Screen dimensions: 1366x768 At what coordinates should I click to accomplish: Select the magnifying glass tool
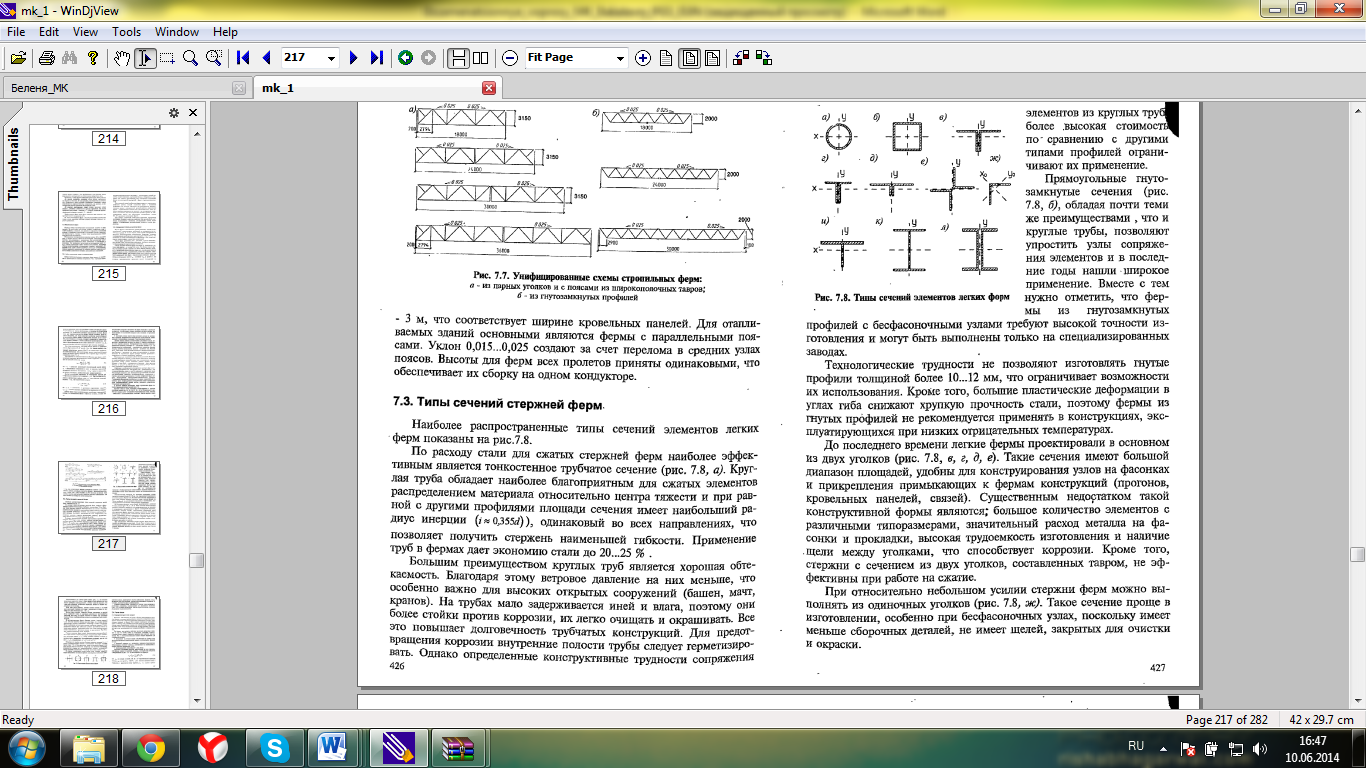[x=190, y=58]
